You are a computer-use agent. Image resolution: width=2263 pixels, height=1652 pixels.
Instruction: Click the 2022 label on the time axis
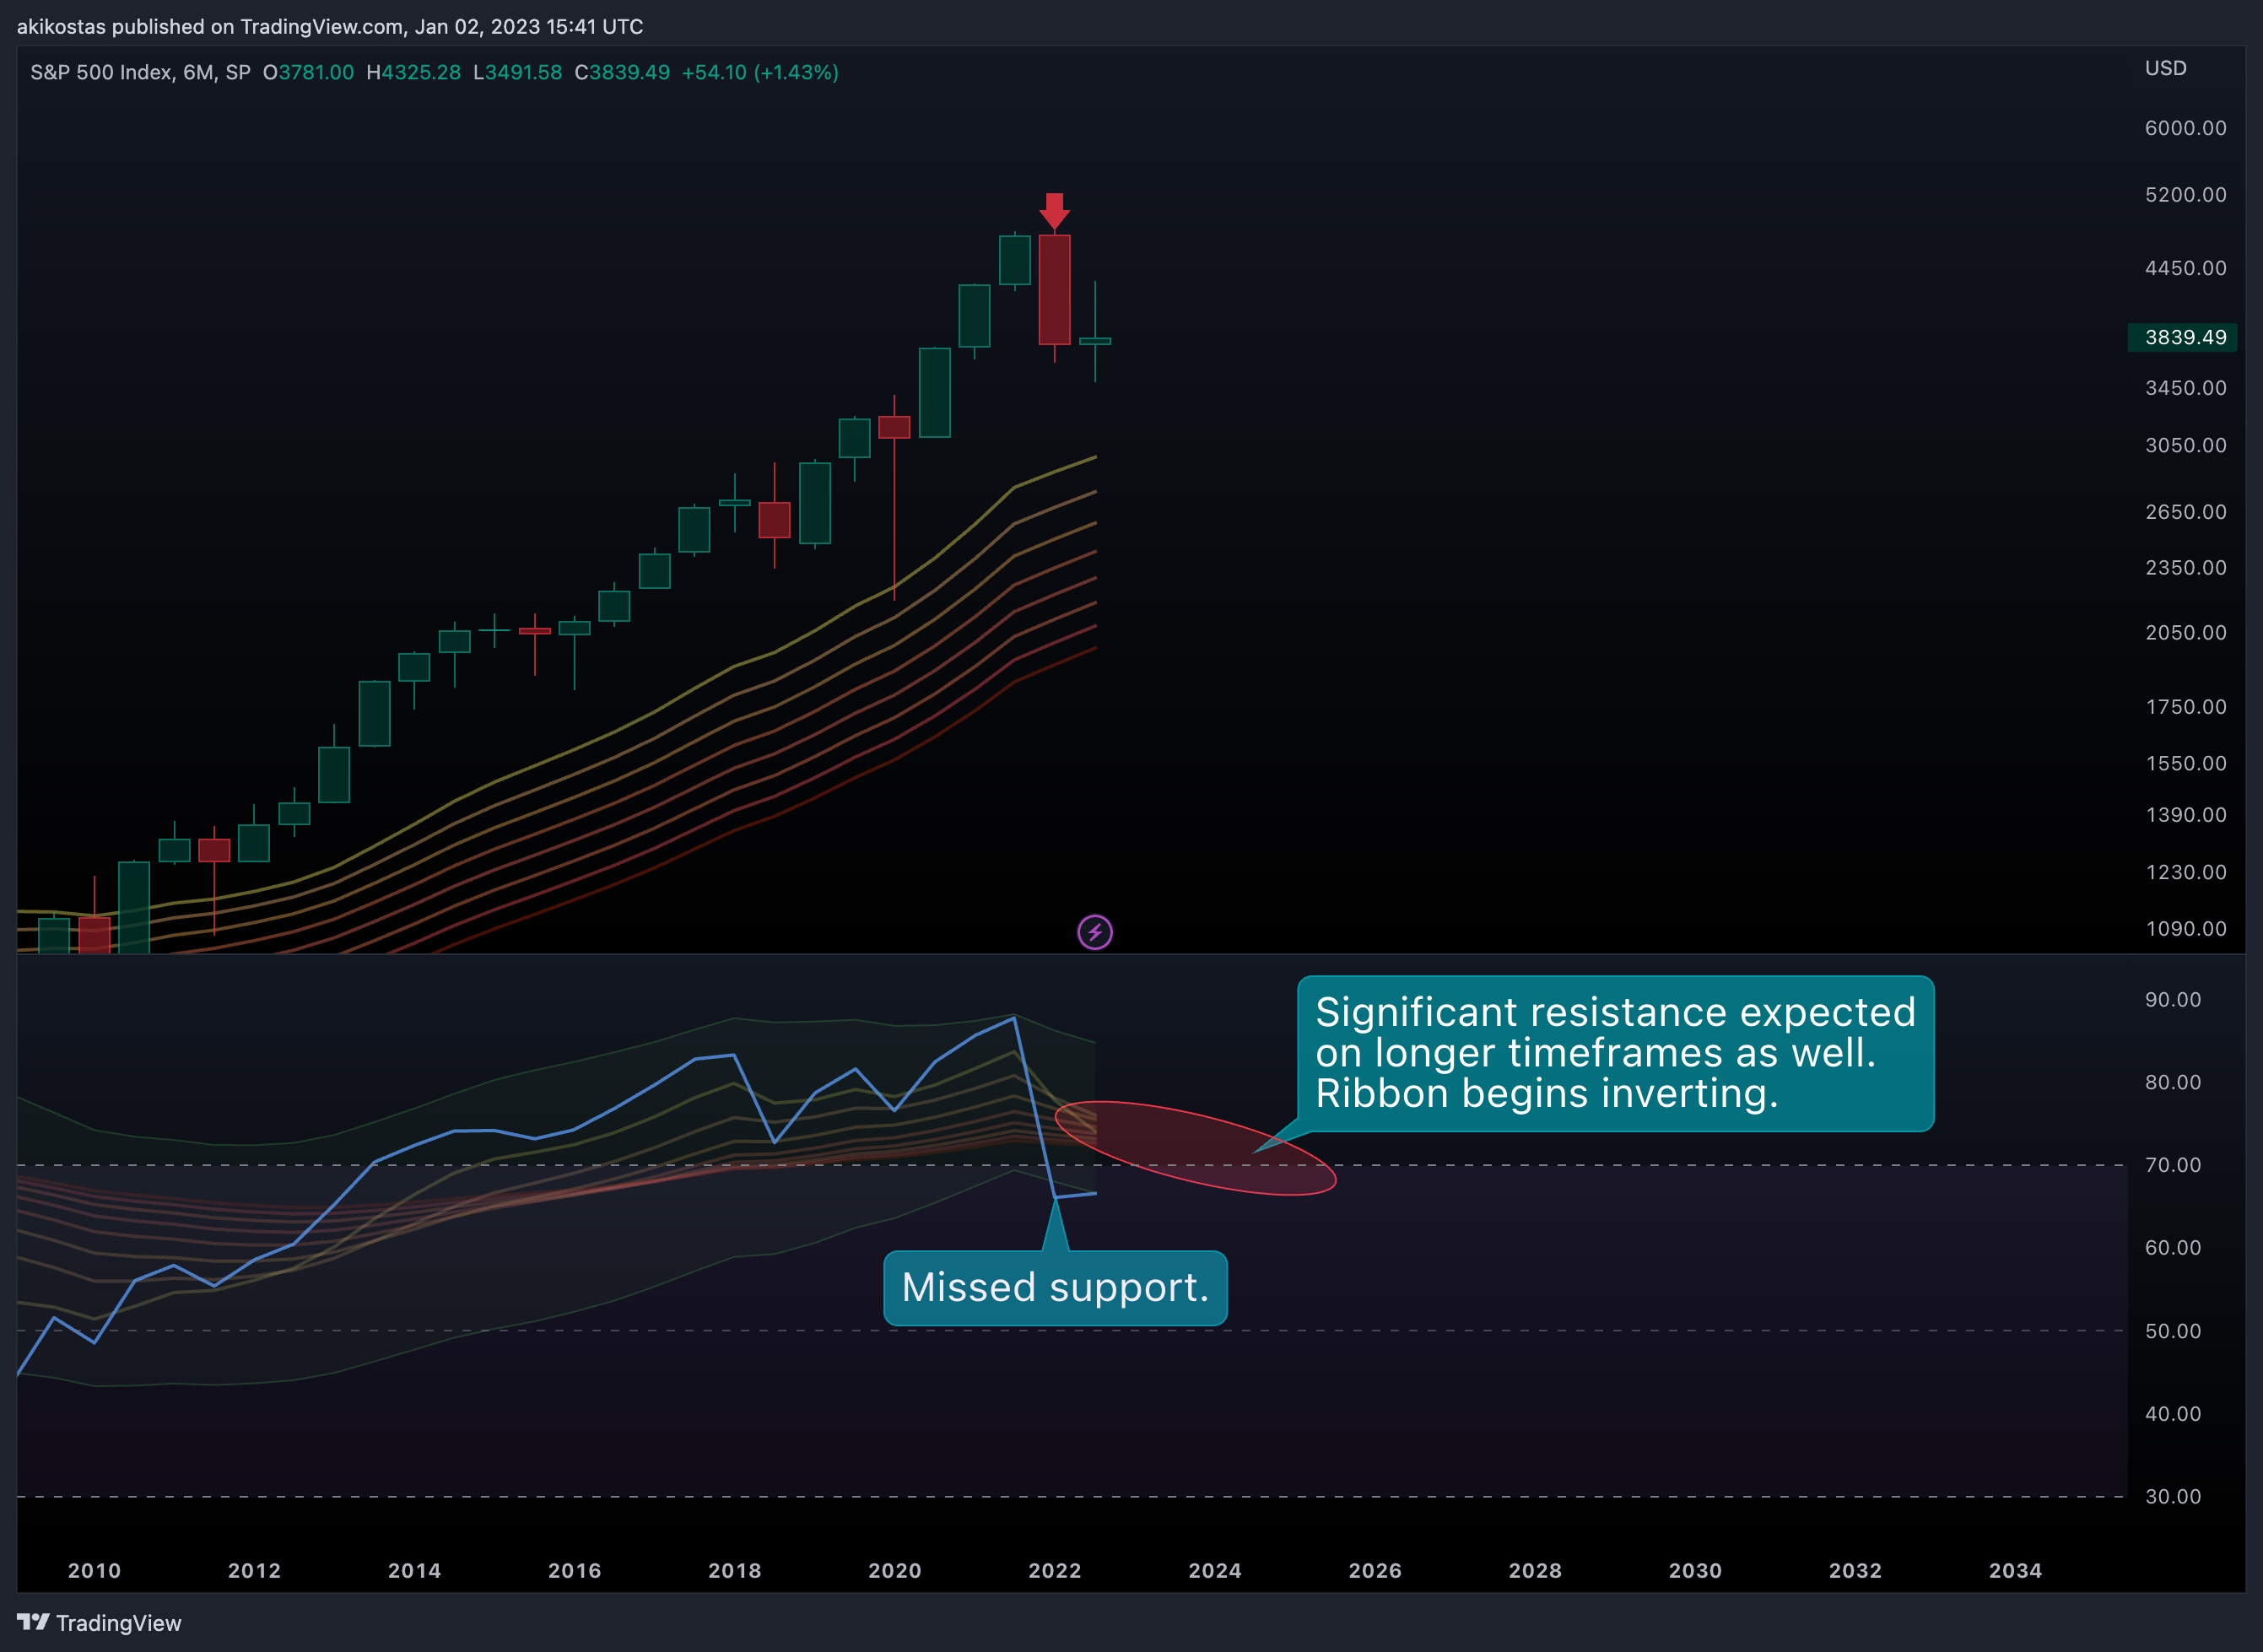pyautogui.click(x=1055, y=1570)
